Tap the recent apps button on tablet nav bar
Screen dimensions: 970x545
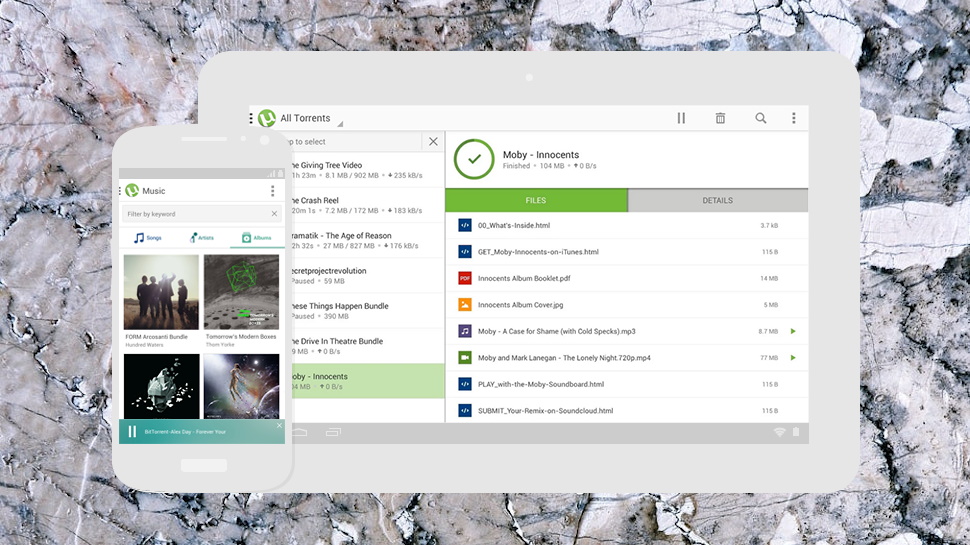[333, 432]
